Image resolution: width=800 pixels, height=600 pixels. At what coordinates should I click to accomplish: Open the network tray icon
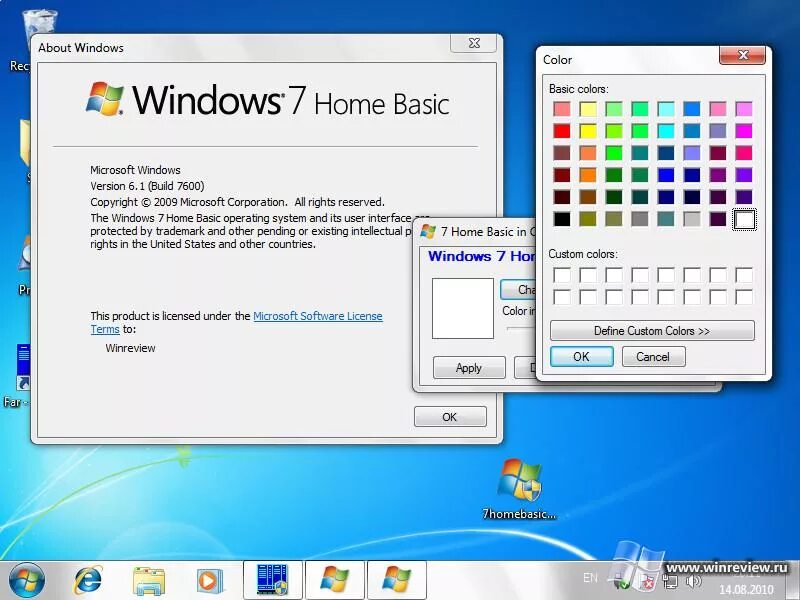[x=670, y=581]
